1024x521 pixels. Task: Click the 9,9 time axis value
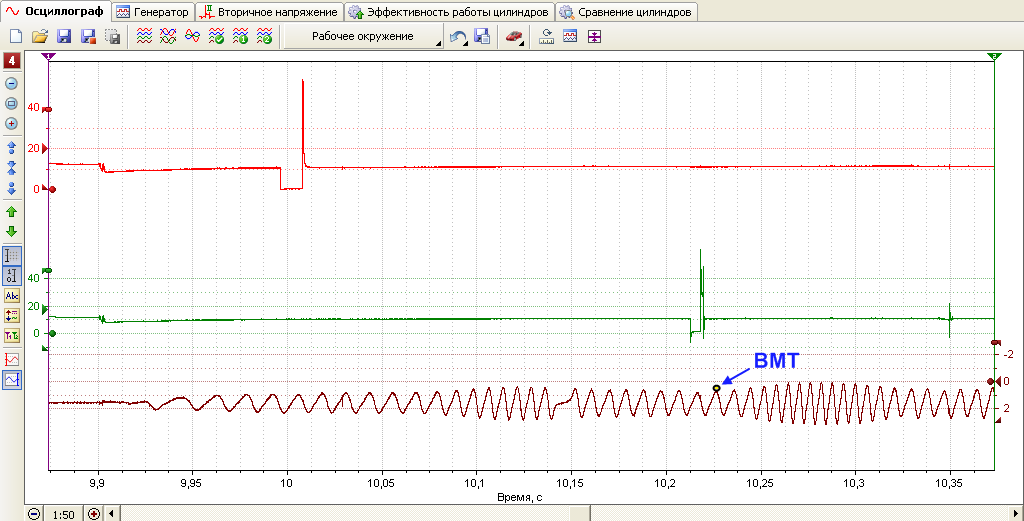pos(98,483)
